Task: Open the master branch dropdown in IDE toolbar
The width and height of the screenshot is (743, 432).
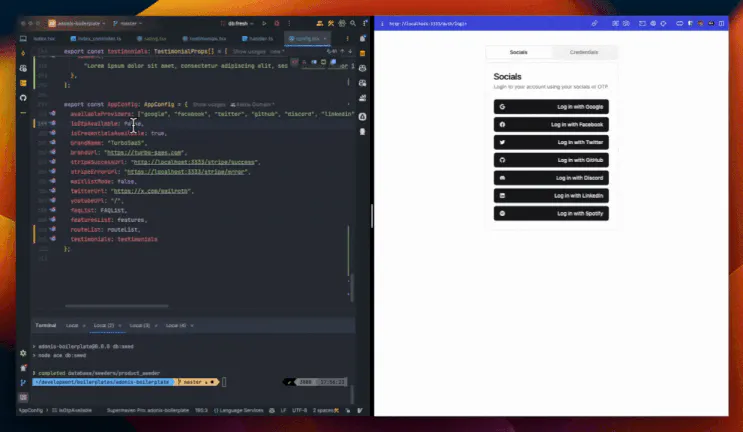Action: 127,23
